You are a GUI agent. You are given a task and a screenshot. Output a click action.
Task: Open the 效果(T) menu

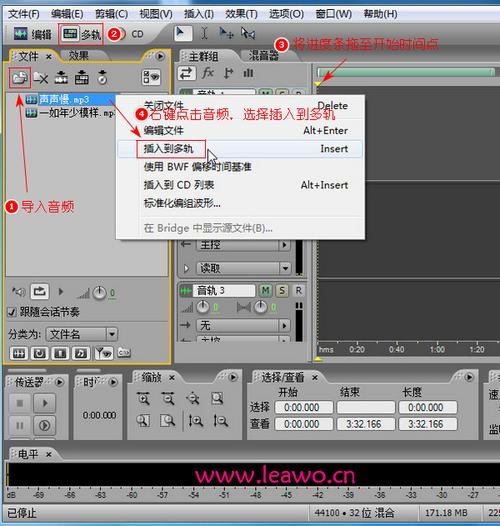(x=241, y=14)
